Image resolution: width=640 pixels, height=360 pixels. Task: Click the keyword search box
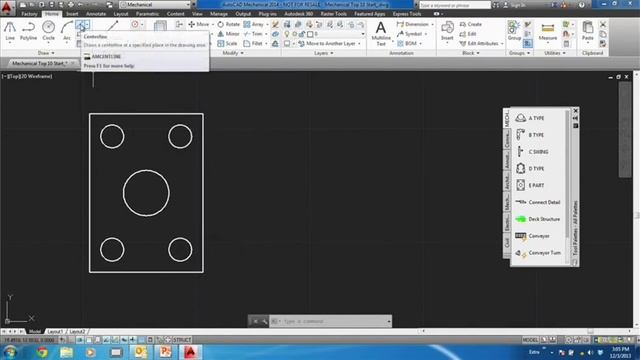[455, 5]
